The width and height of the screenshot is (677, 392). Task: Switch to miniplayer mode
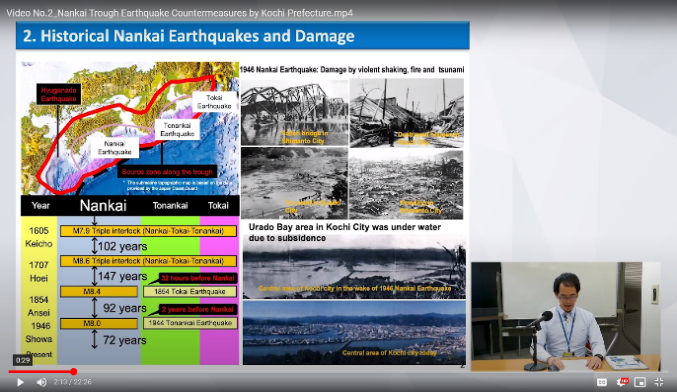[640, 382]
